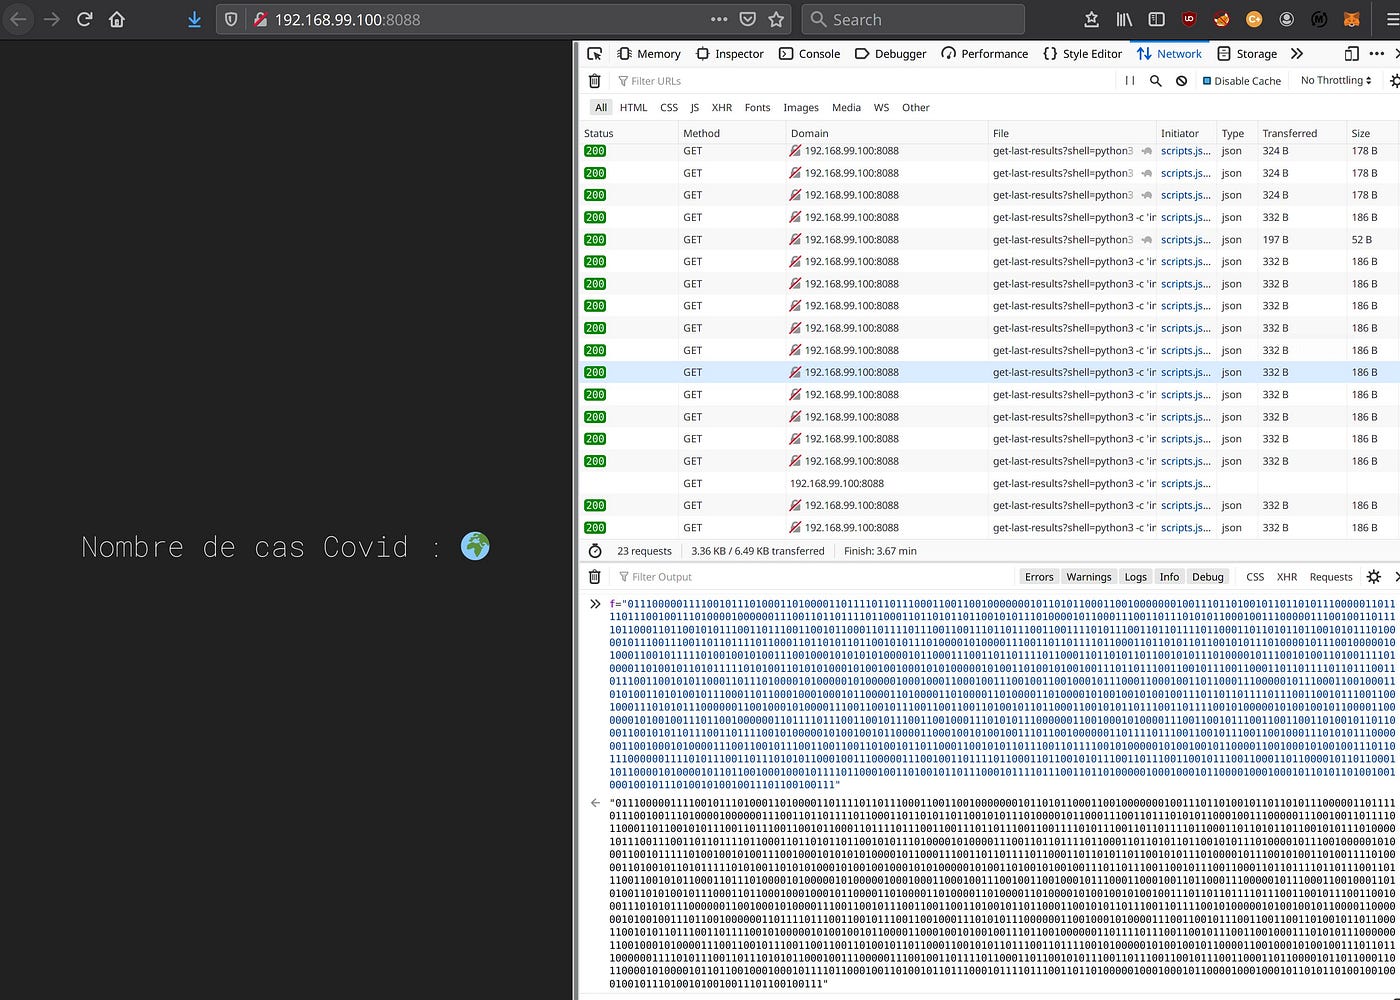Filter requests by Media

tap(846, 108)
